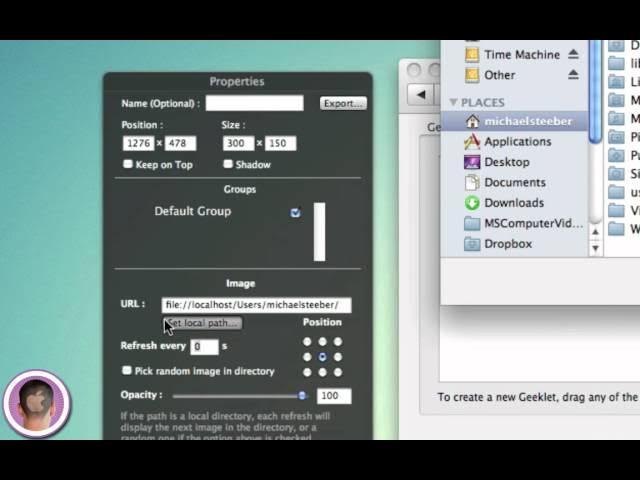
Task: Adjust the Opacity slider
Action: pyautogui.click(x=301, y=396)
